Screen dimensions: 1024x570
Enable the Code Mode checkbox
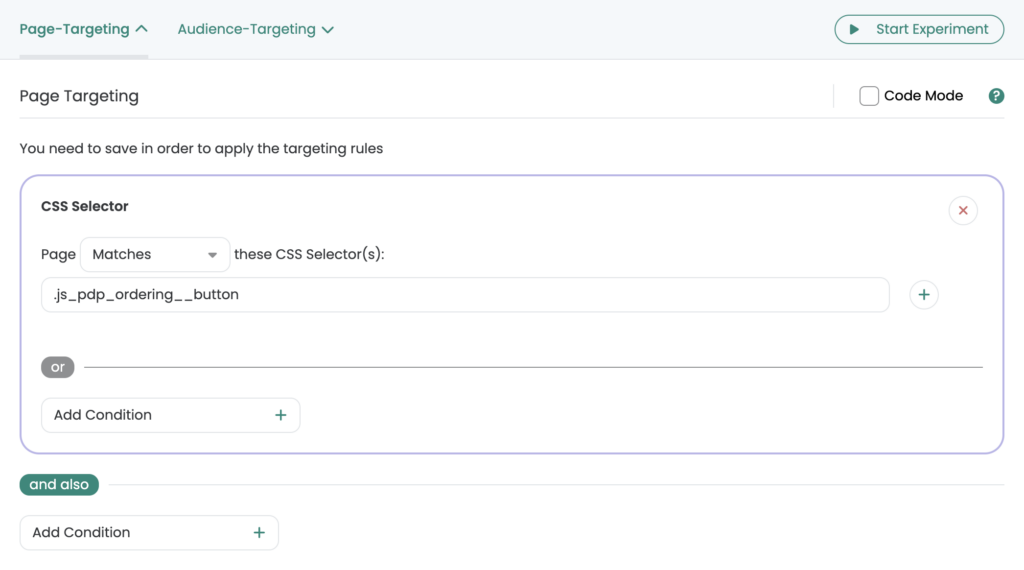(869, 96)
